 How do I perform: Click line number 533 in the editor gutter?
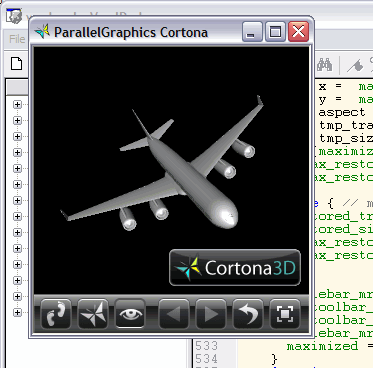click(206, 346)
